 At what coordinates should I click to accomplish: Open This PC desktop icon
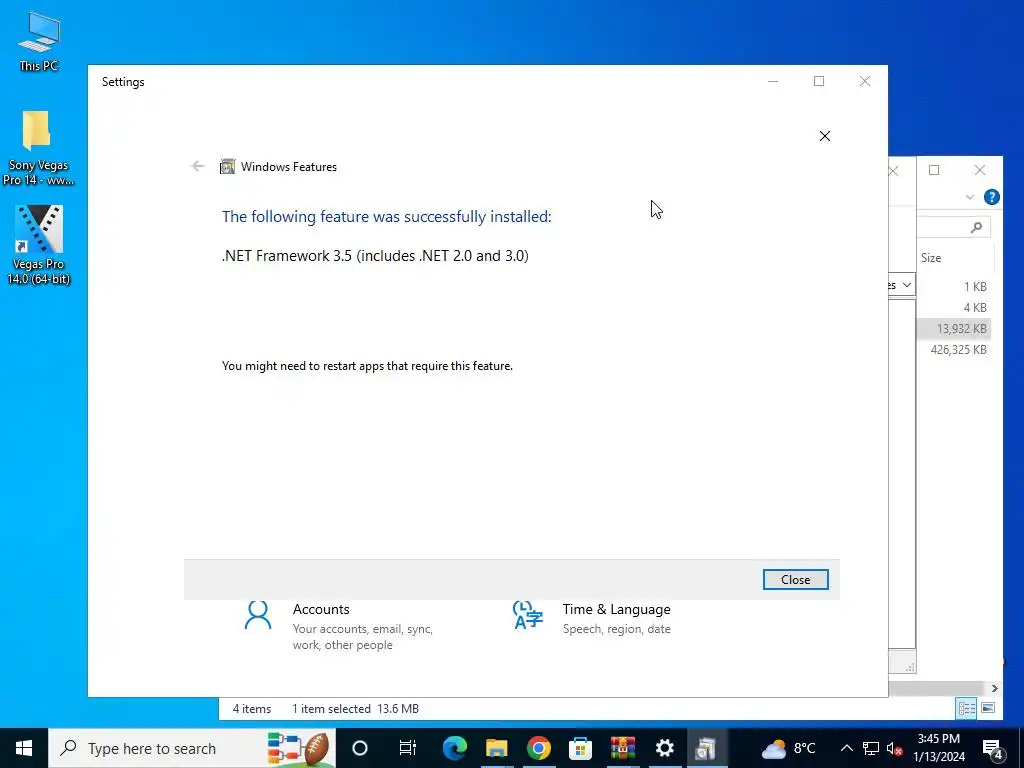(39, 41)
